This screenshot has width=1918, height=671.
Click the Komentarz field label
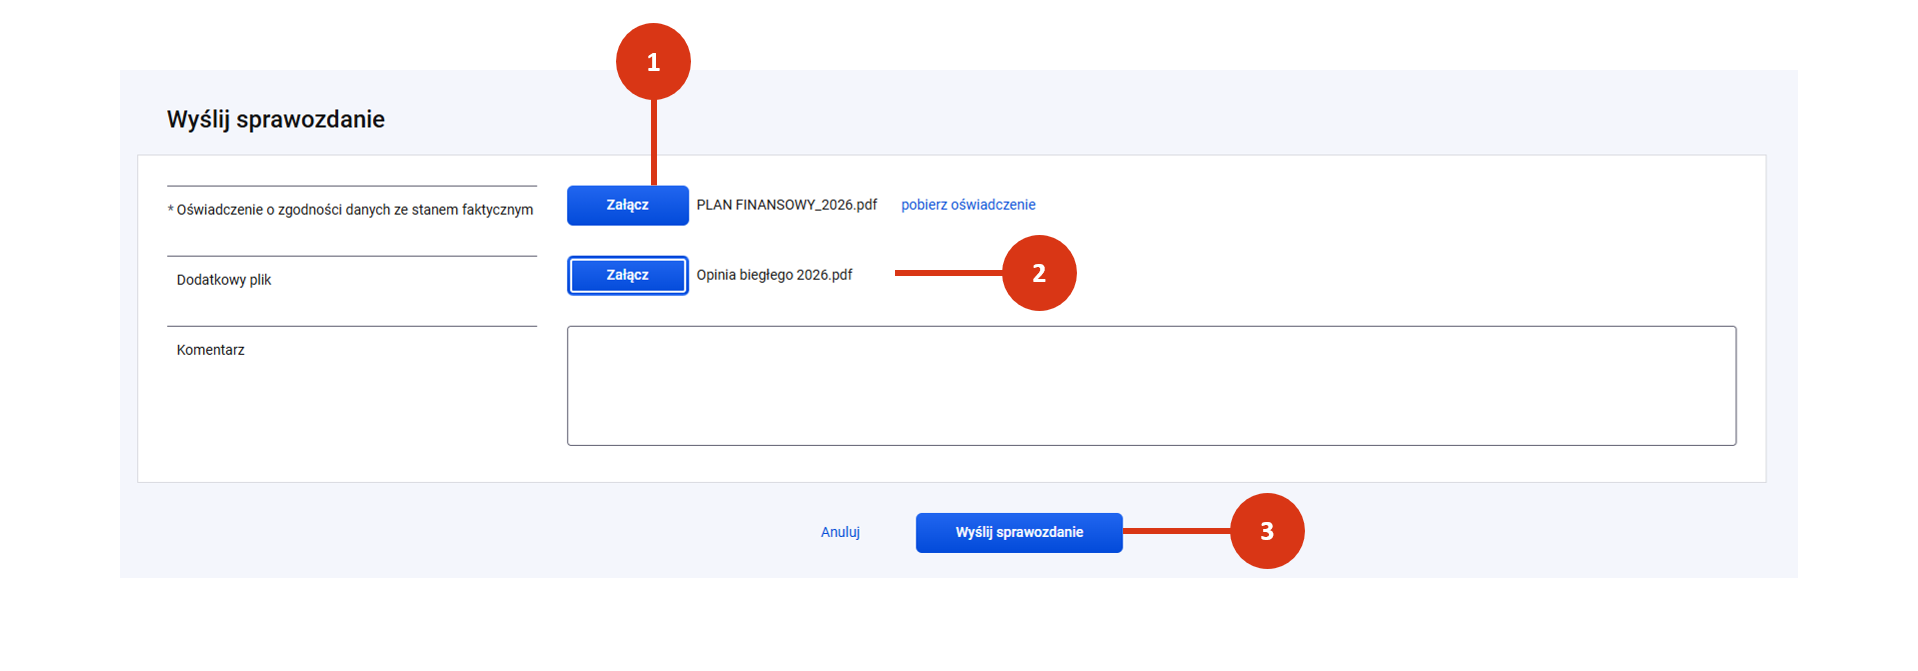point(210,350)
